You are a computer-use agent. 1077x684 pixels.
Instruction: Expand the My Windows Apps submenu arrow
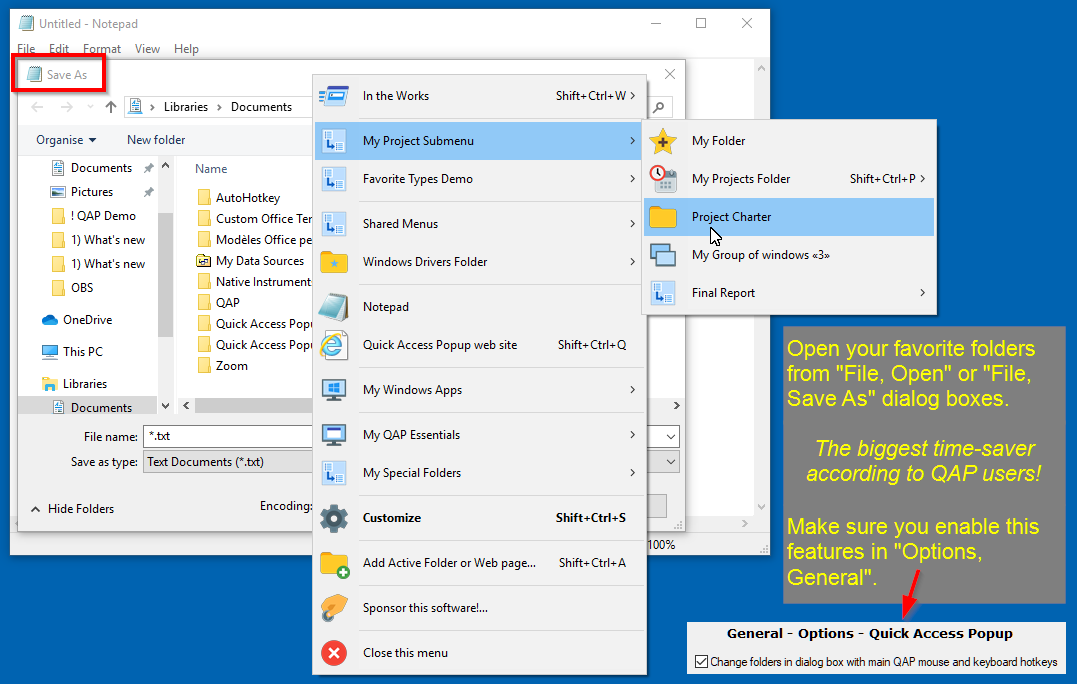[633, 389]
